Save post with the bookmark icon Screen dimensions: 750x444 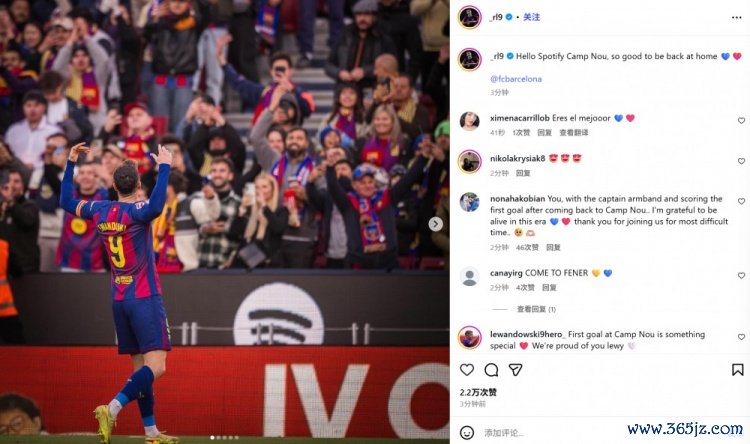point(737,369)
